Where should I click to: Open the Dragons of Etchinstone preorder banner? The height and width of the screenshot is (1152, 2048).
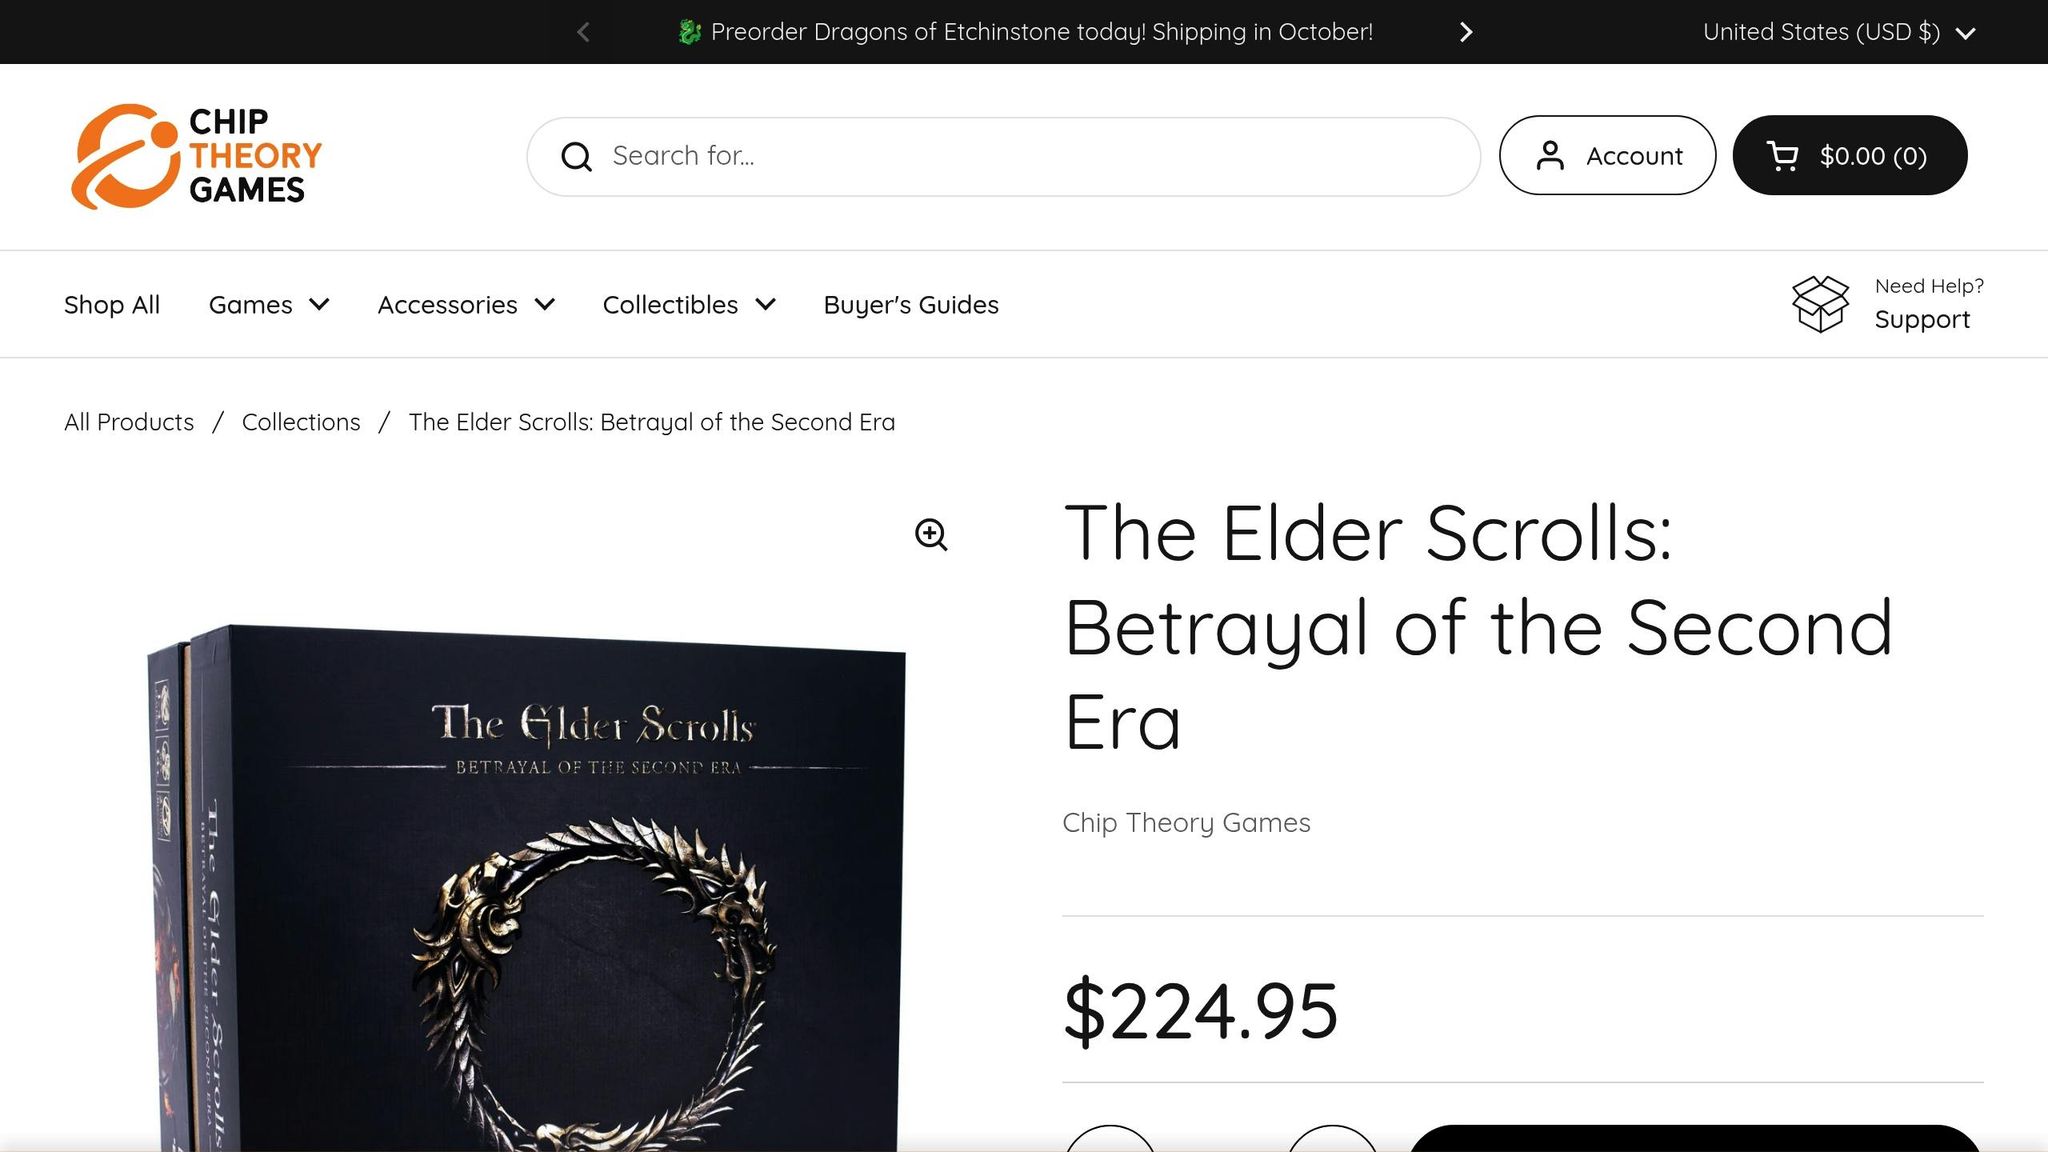pyautogui.click(x=1028, y=31)
